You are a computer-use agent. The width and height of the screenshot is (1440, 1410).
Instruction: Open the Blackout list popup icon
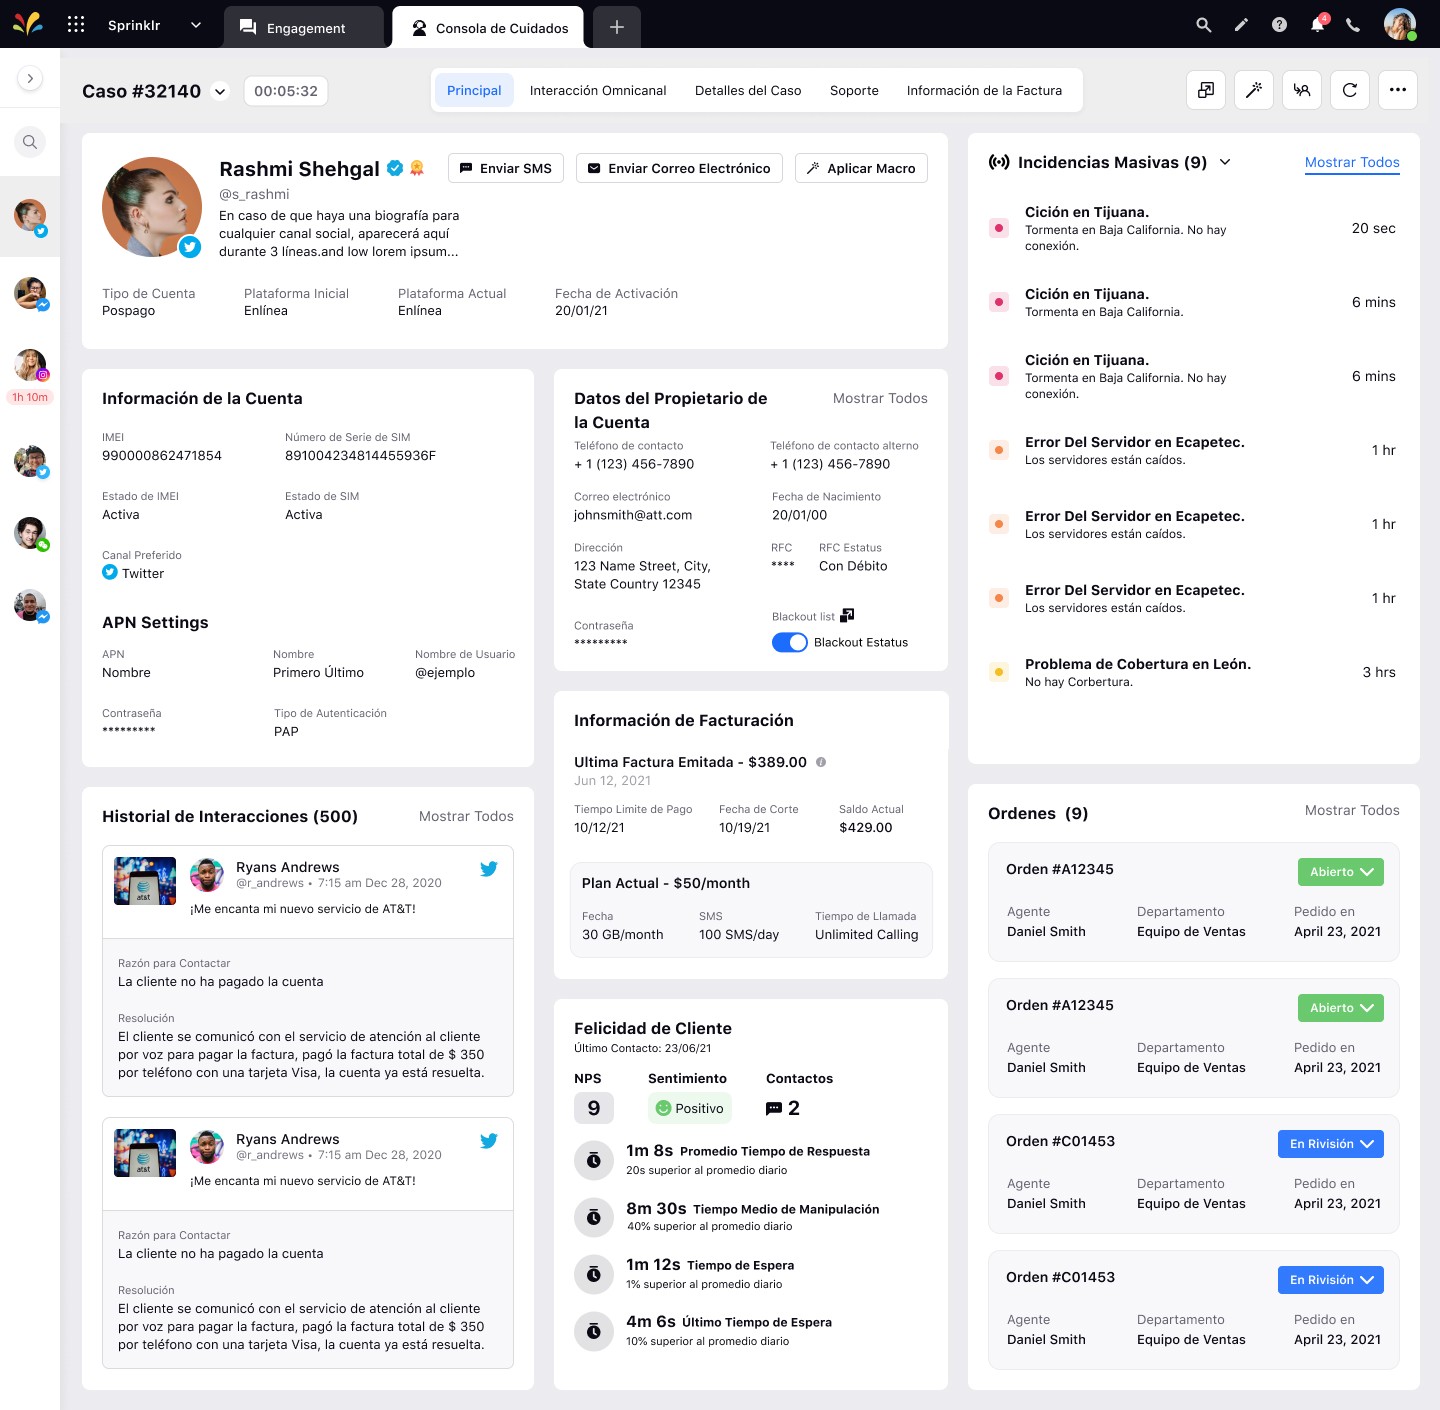tap(847, 615)
